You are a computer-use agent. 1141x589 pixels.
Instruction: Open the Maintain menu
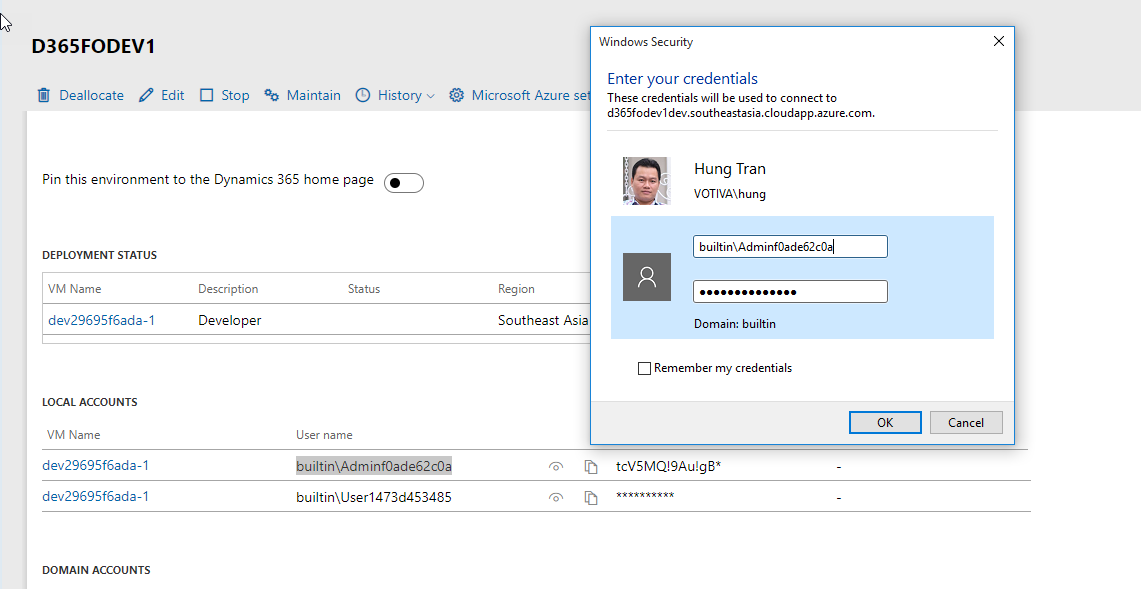pyautogui.click(x=314, y=95)
